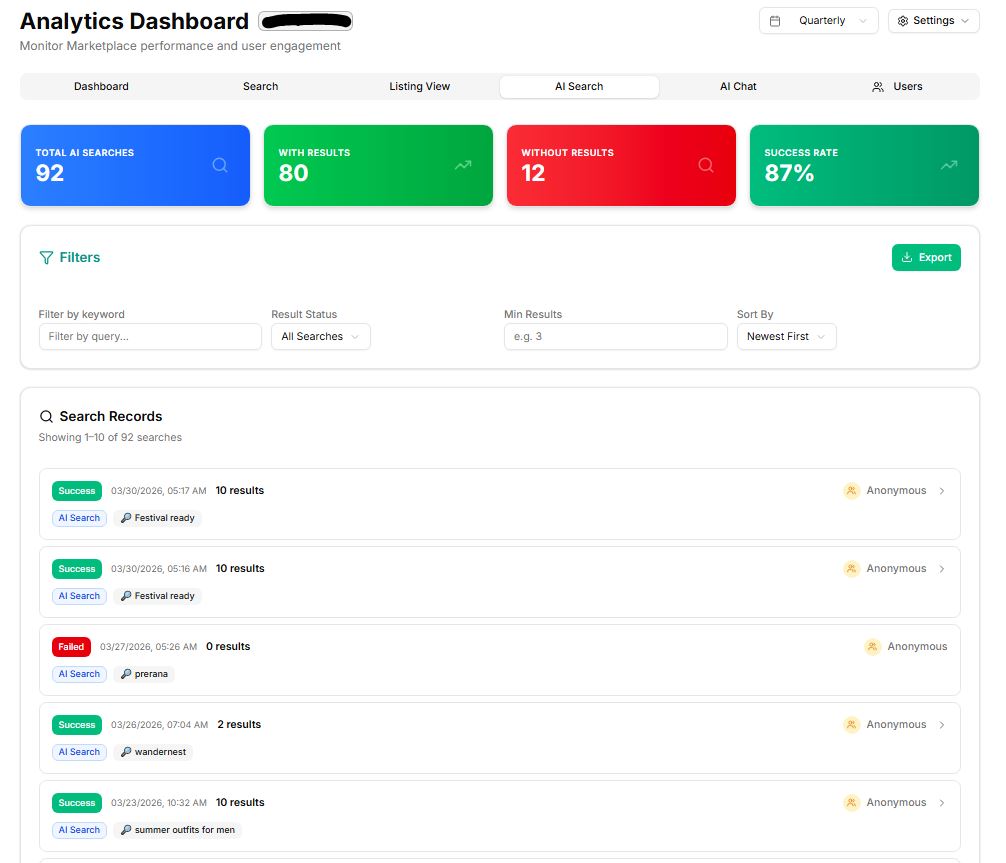Expand the wandernest search record chevron
The height and width of the screenshot is (863, 1006).
(942, 725)
